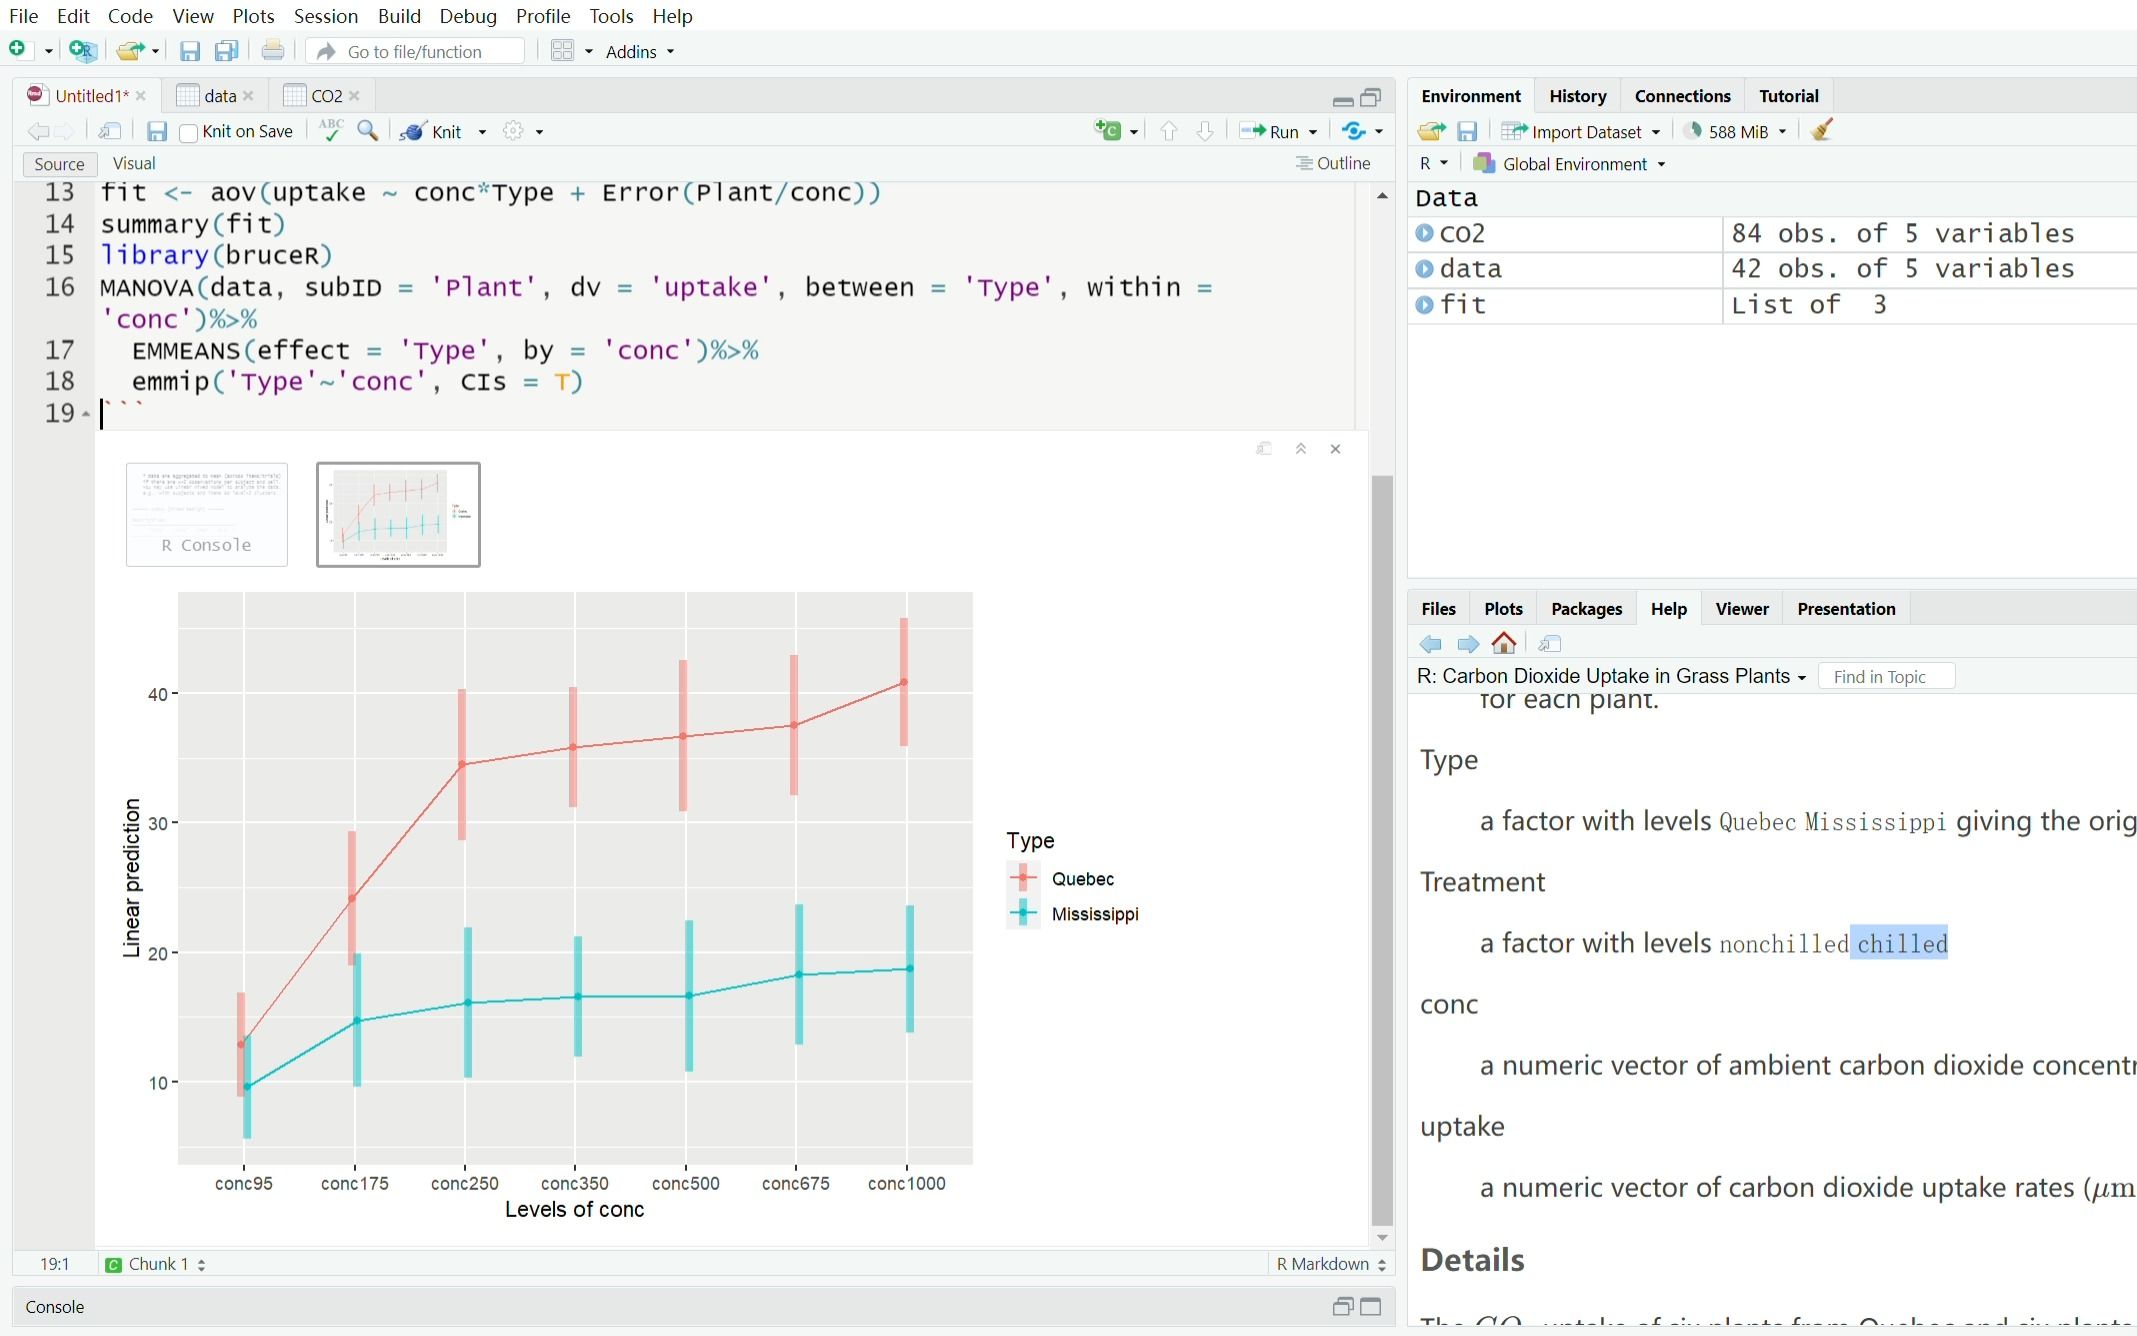
Task: Click the editor vertical scrollbar
Action: click(x=1382, y=850)
